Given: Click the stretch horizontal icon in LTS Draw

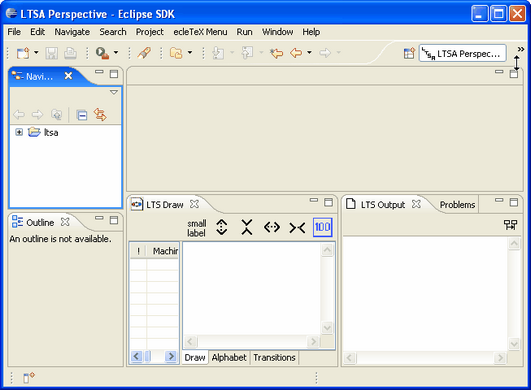Looking at the screenshot, I should (272, 227).
